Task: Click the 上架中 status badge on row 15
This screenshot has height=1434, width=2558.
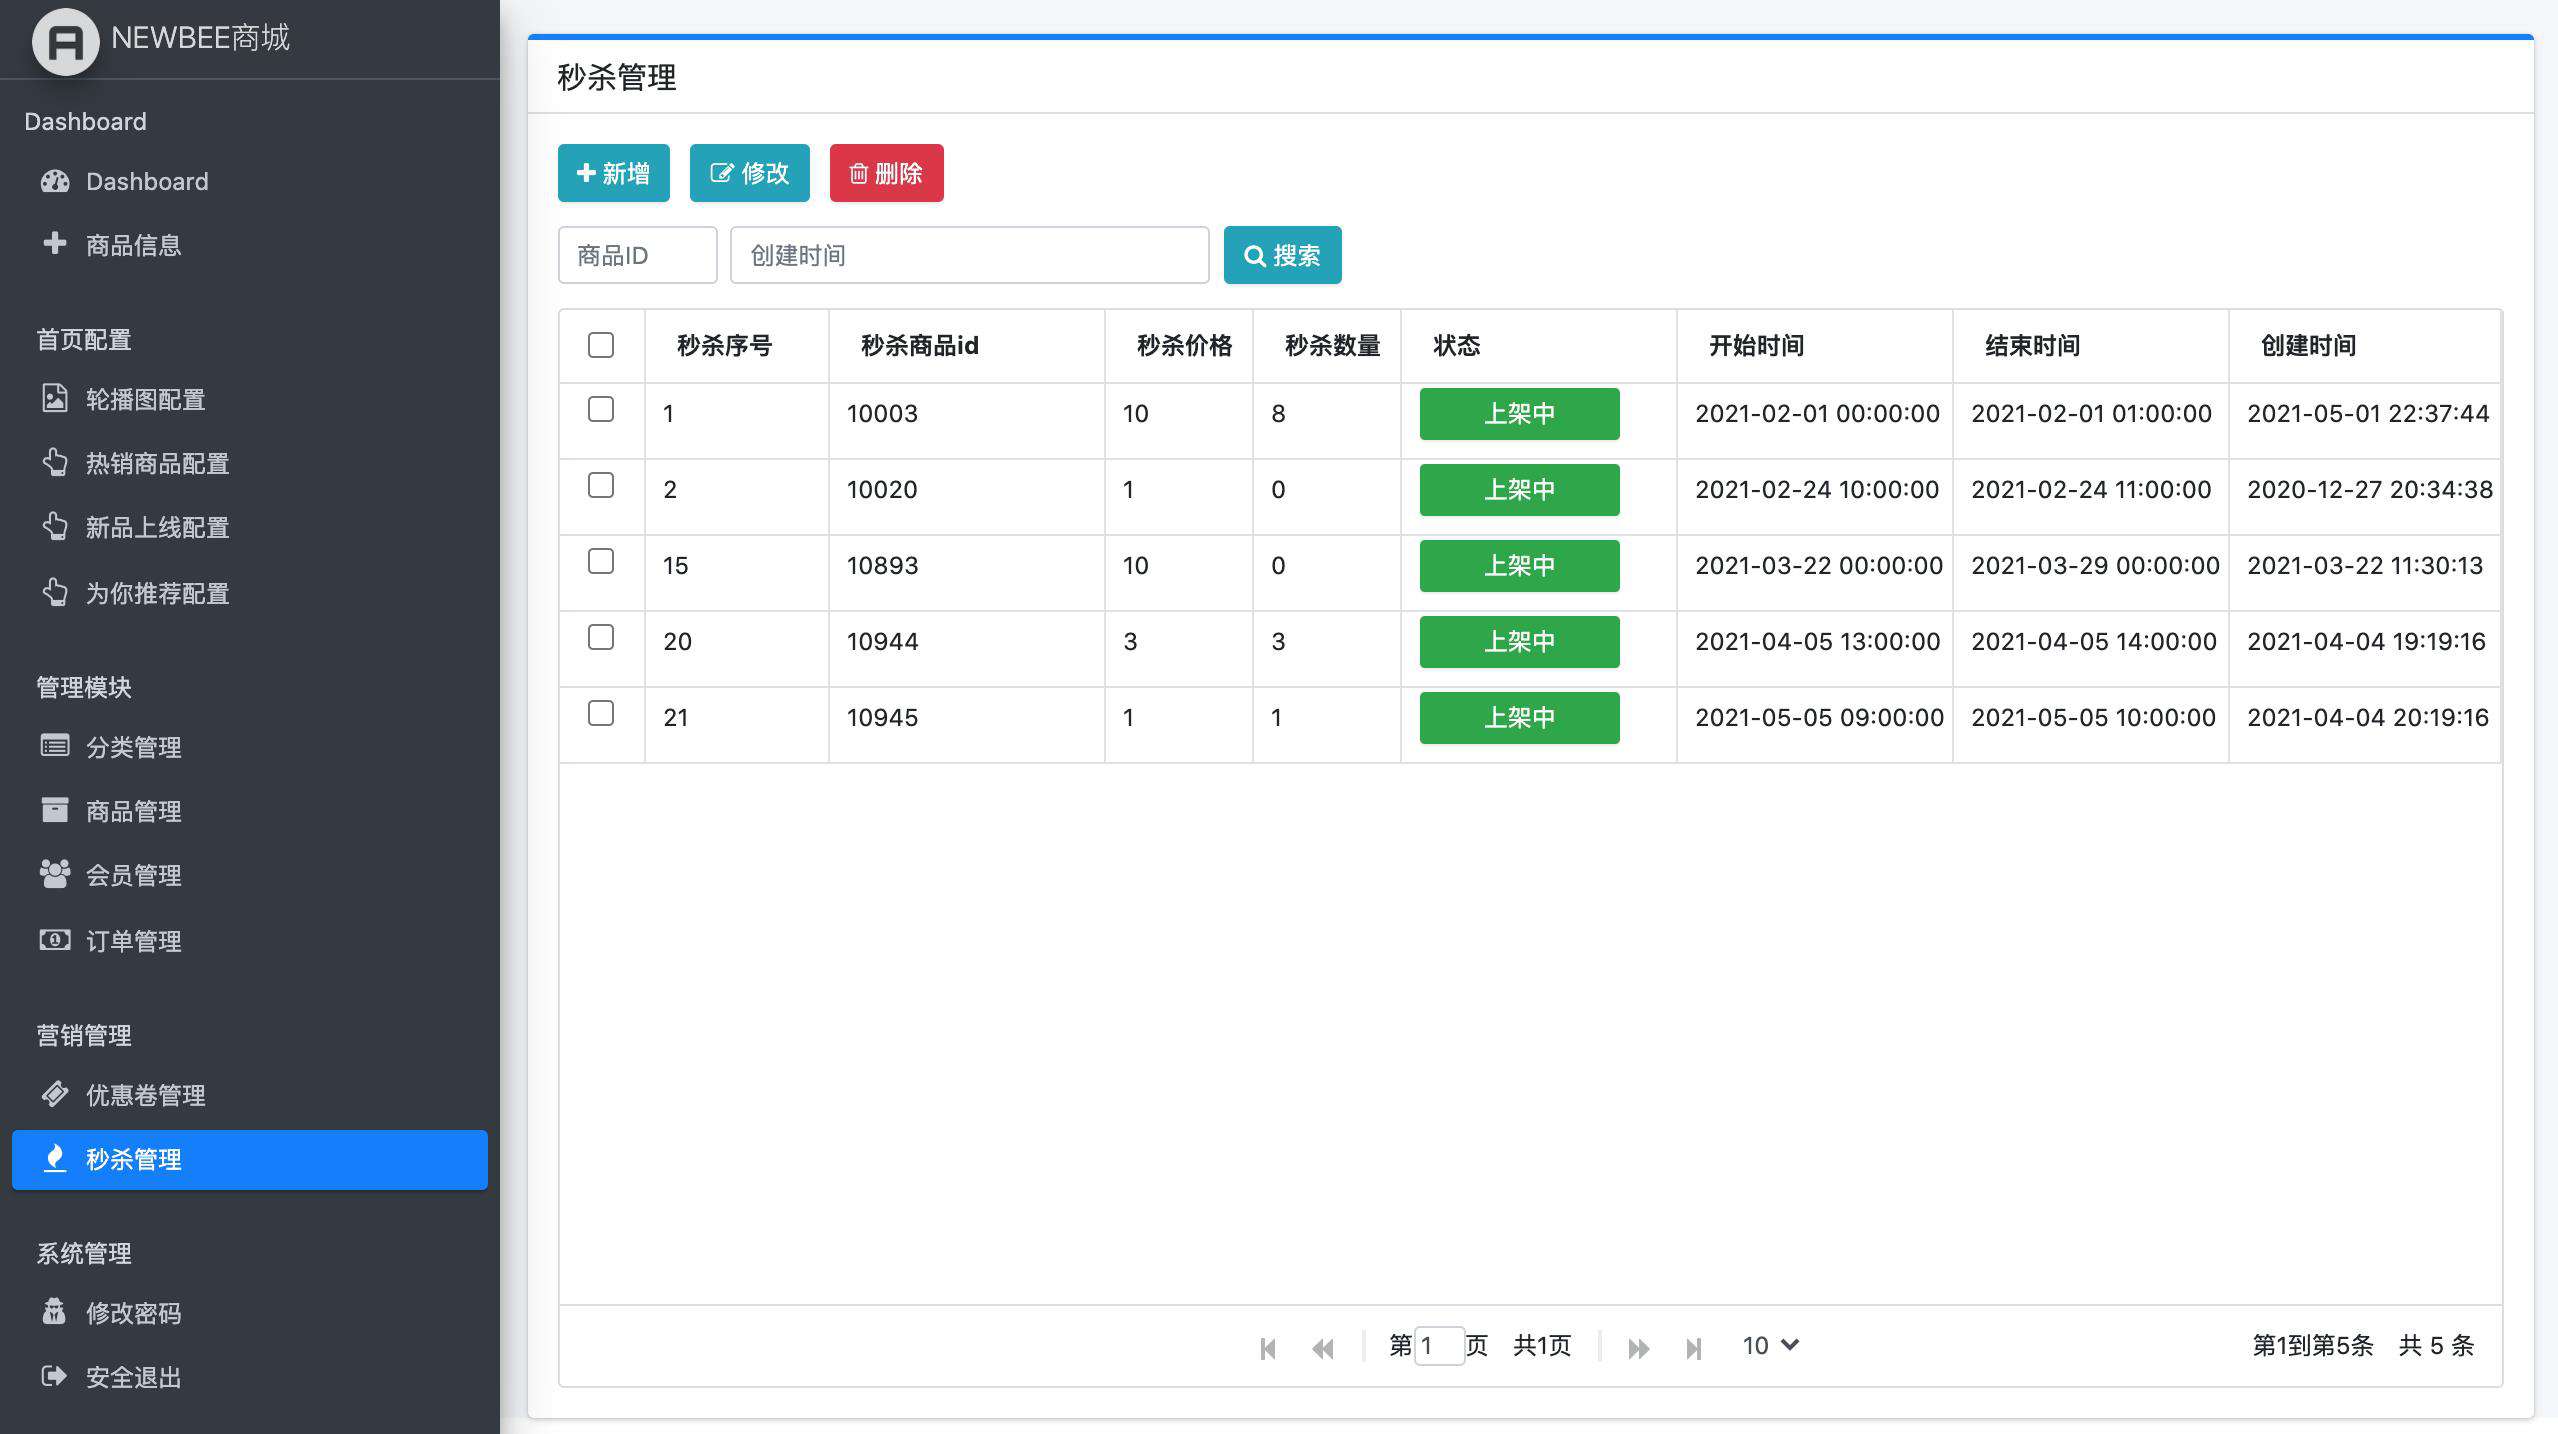Action: (1518, 564)
